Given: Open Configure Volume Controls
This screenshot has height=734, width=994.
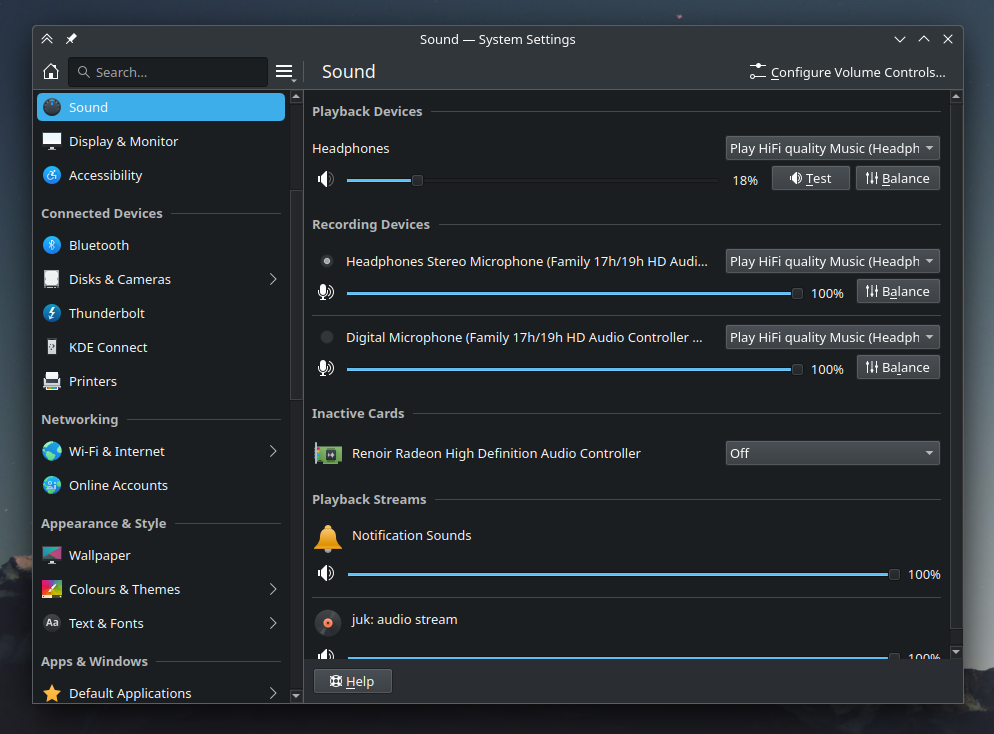Looking at the screenshot, I should pyautogui.click(x=847, y=72).
